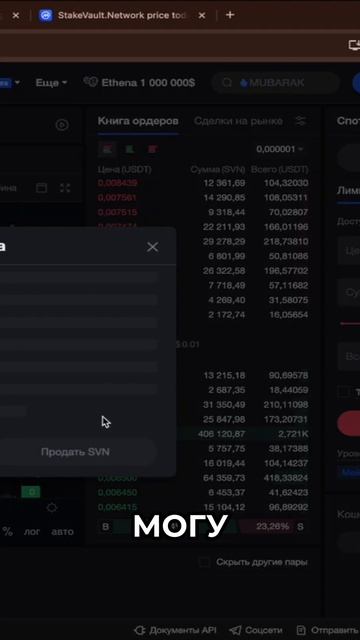Select bid price 0,006415 in order book

coord(118,507)
